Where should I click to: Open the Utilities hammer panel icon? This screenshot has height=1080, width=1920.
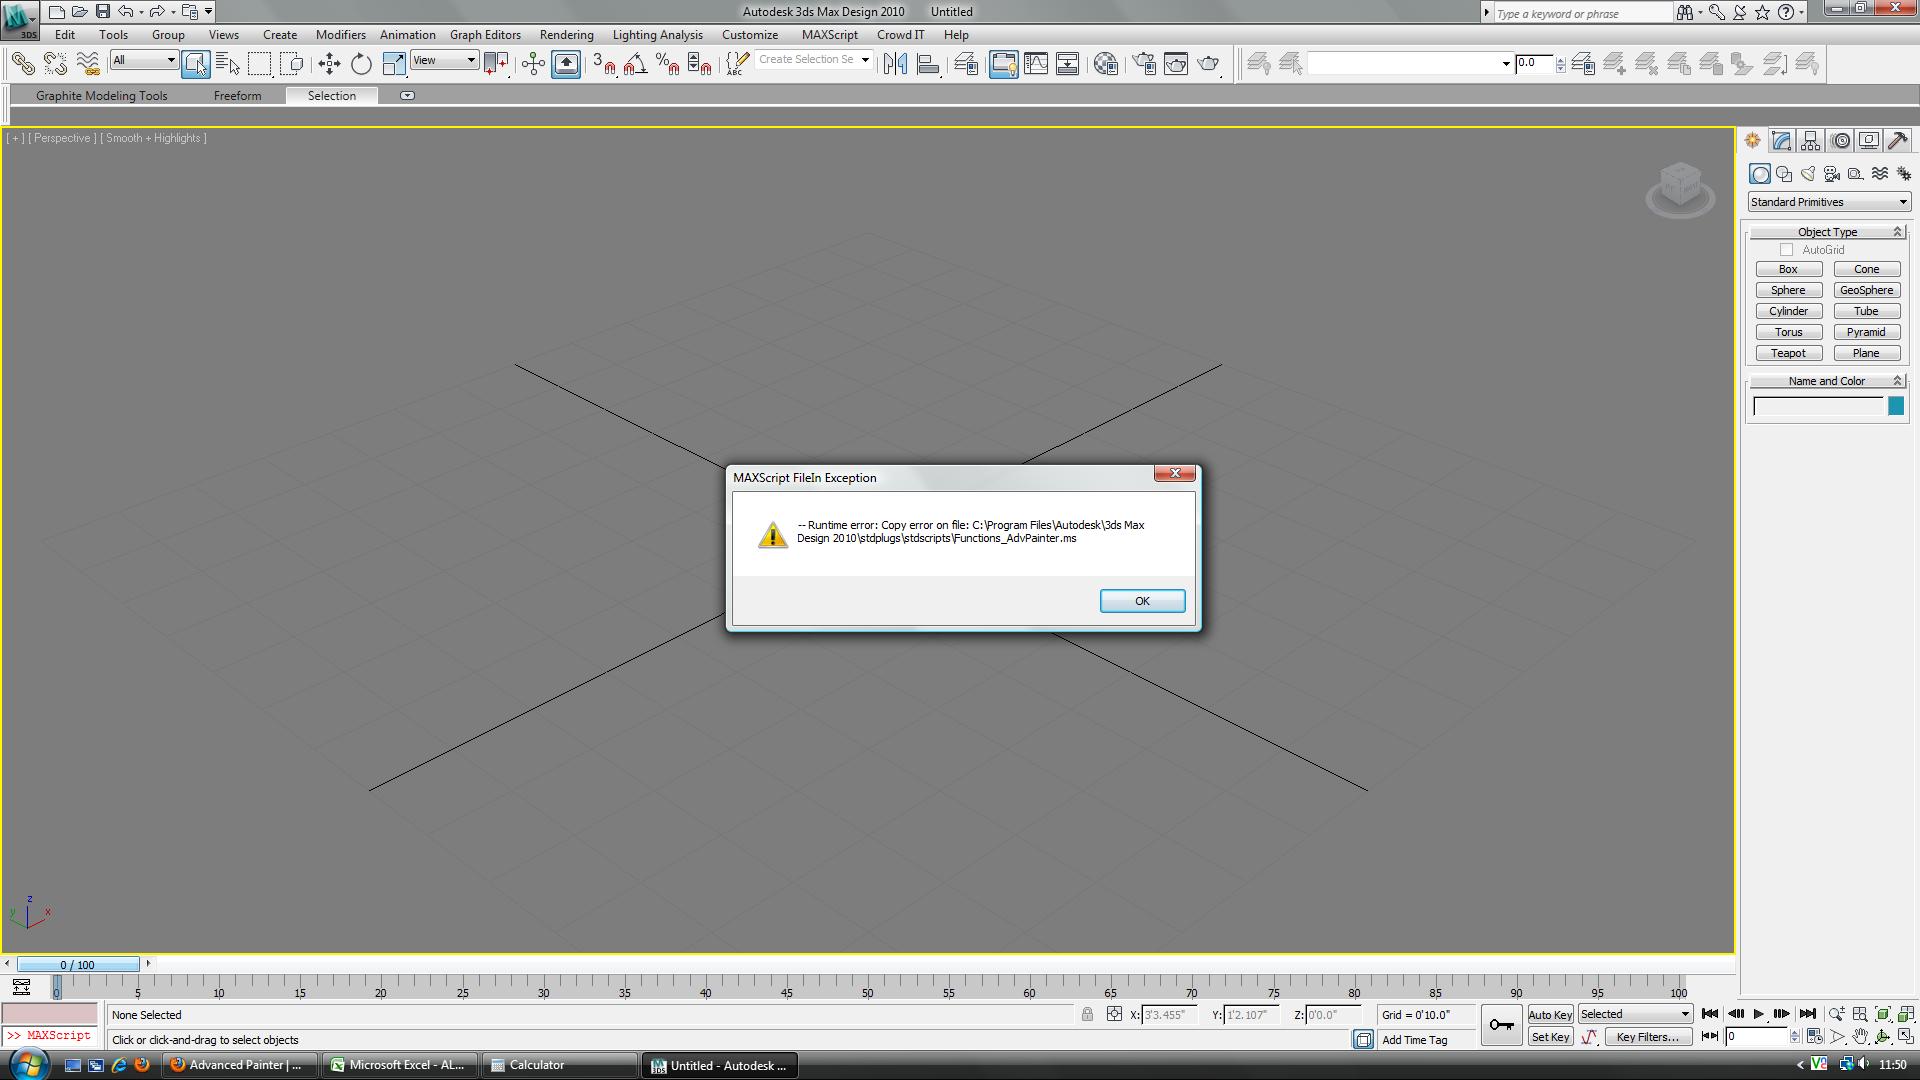pyautogui.click(x=1897, y=141)
